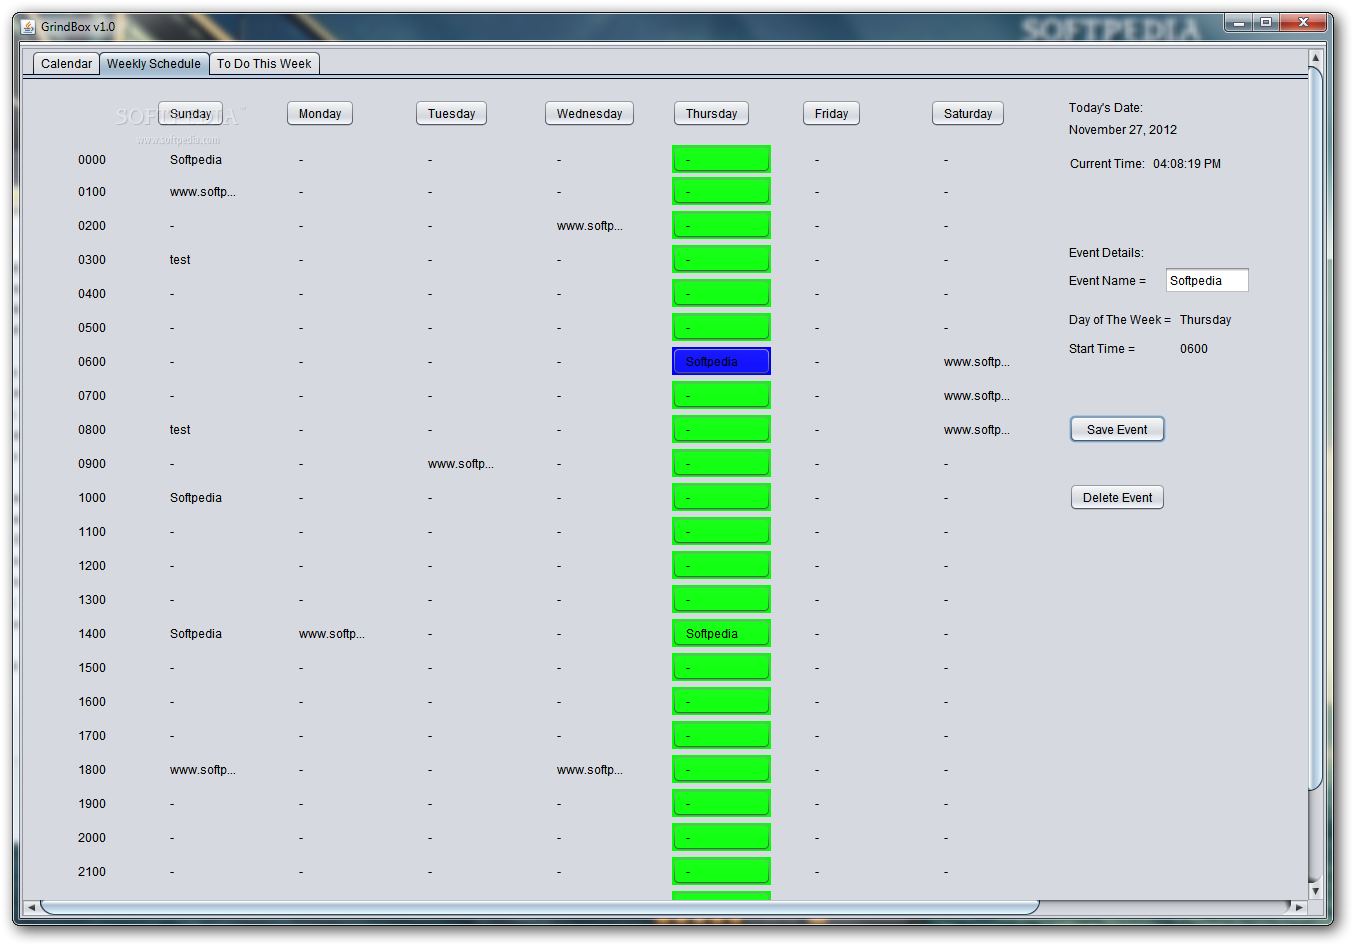Click Sunday 0100 www.softp... event
Screen dimensions: 1354x946
(203, 192)
